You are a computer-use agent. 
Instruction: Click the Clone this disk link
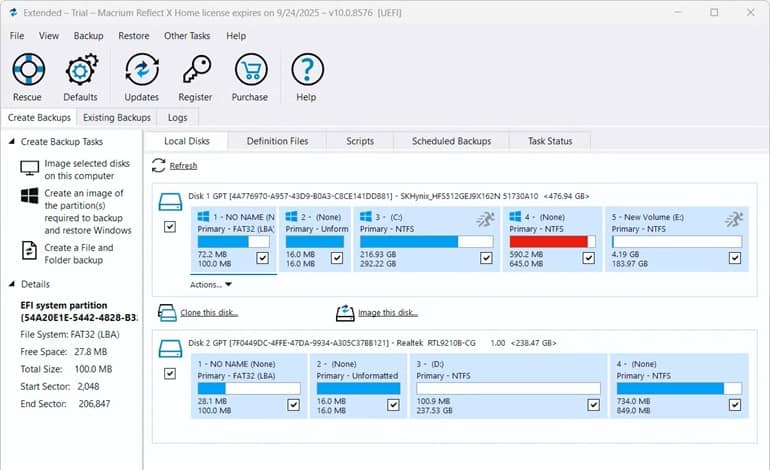pyautogui.click(x=209, y=313)
